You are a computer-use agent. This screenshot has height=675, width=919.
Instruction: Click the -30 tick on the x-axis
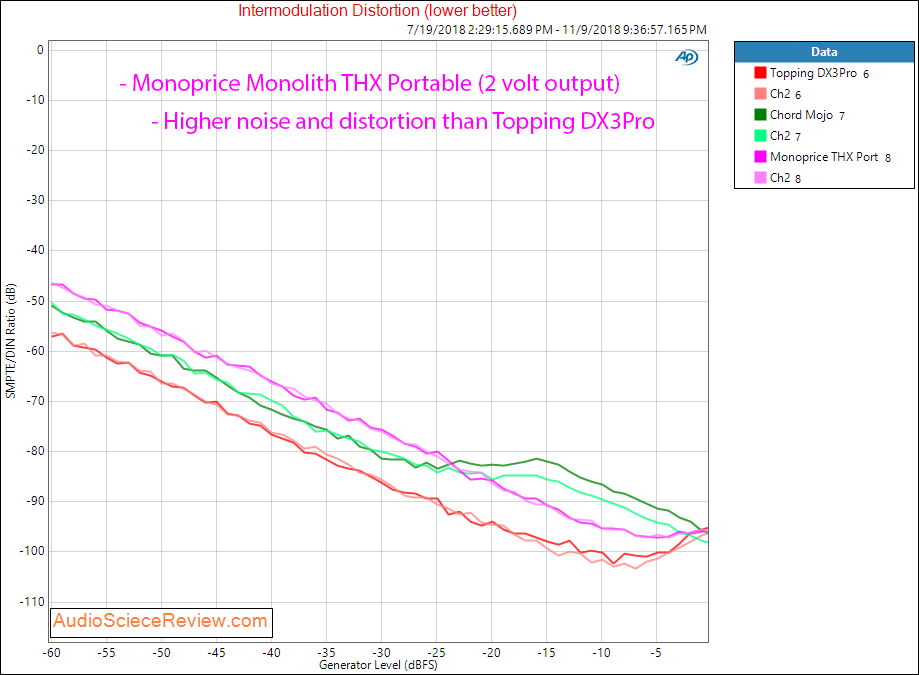(x=381, y=653)
